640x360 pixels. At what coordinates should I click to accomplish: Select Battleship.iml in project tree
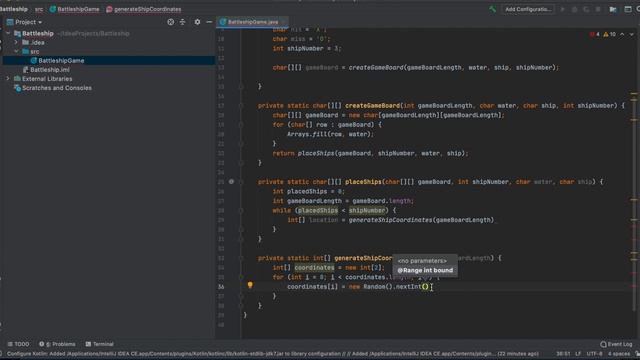tap(50, 70)
